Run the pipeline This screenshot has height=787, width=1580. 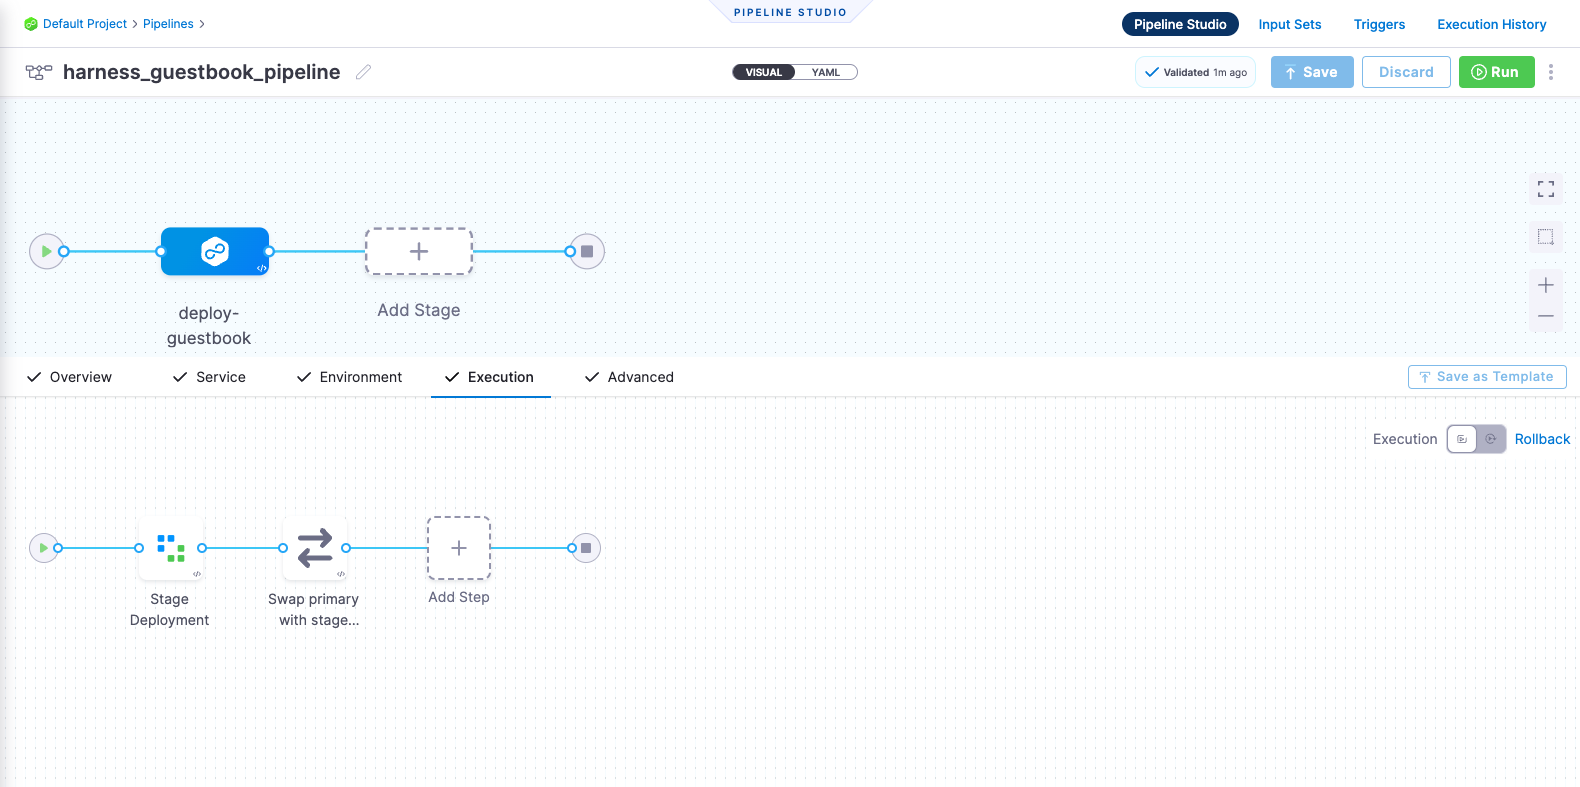tap(1496, 72)
